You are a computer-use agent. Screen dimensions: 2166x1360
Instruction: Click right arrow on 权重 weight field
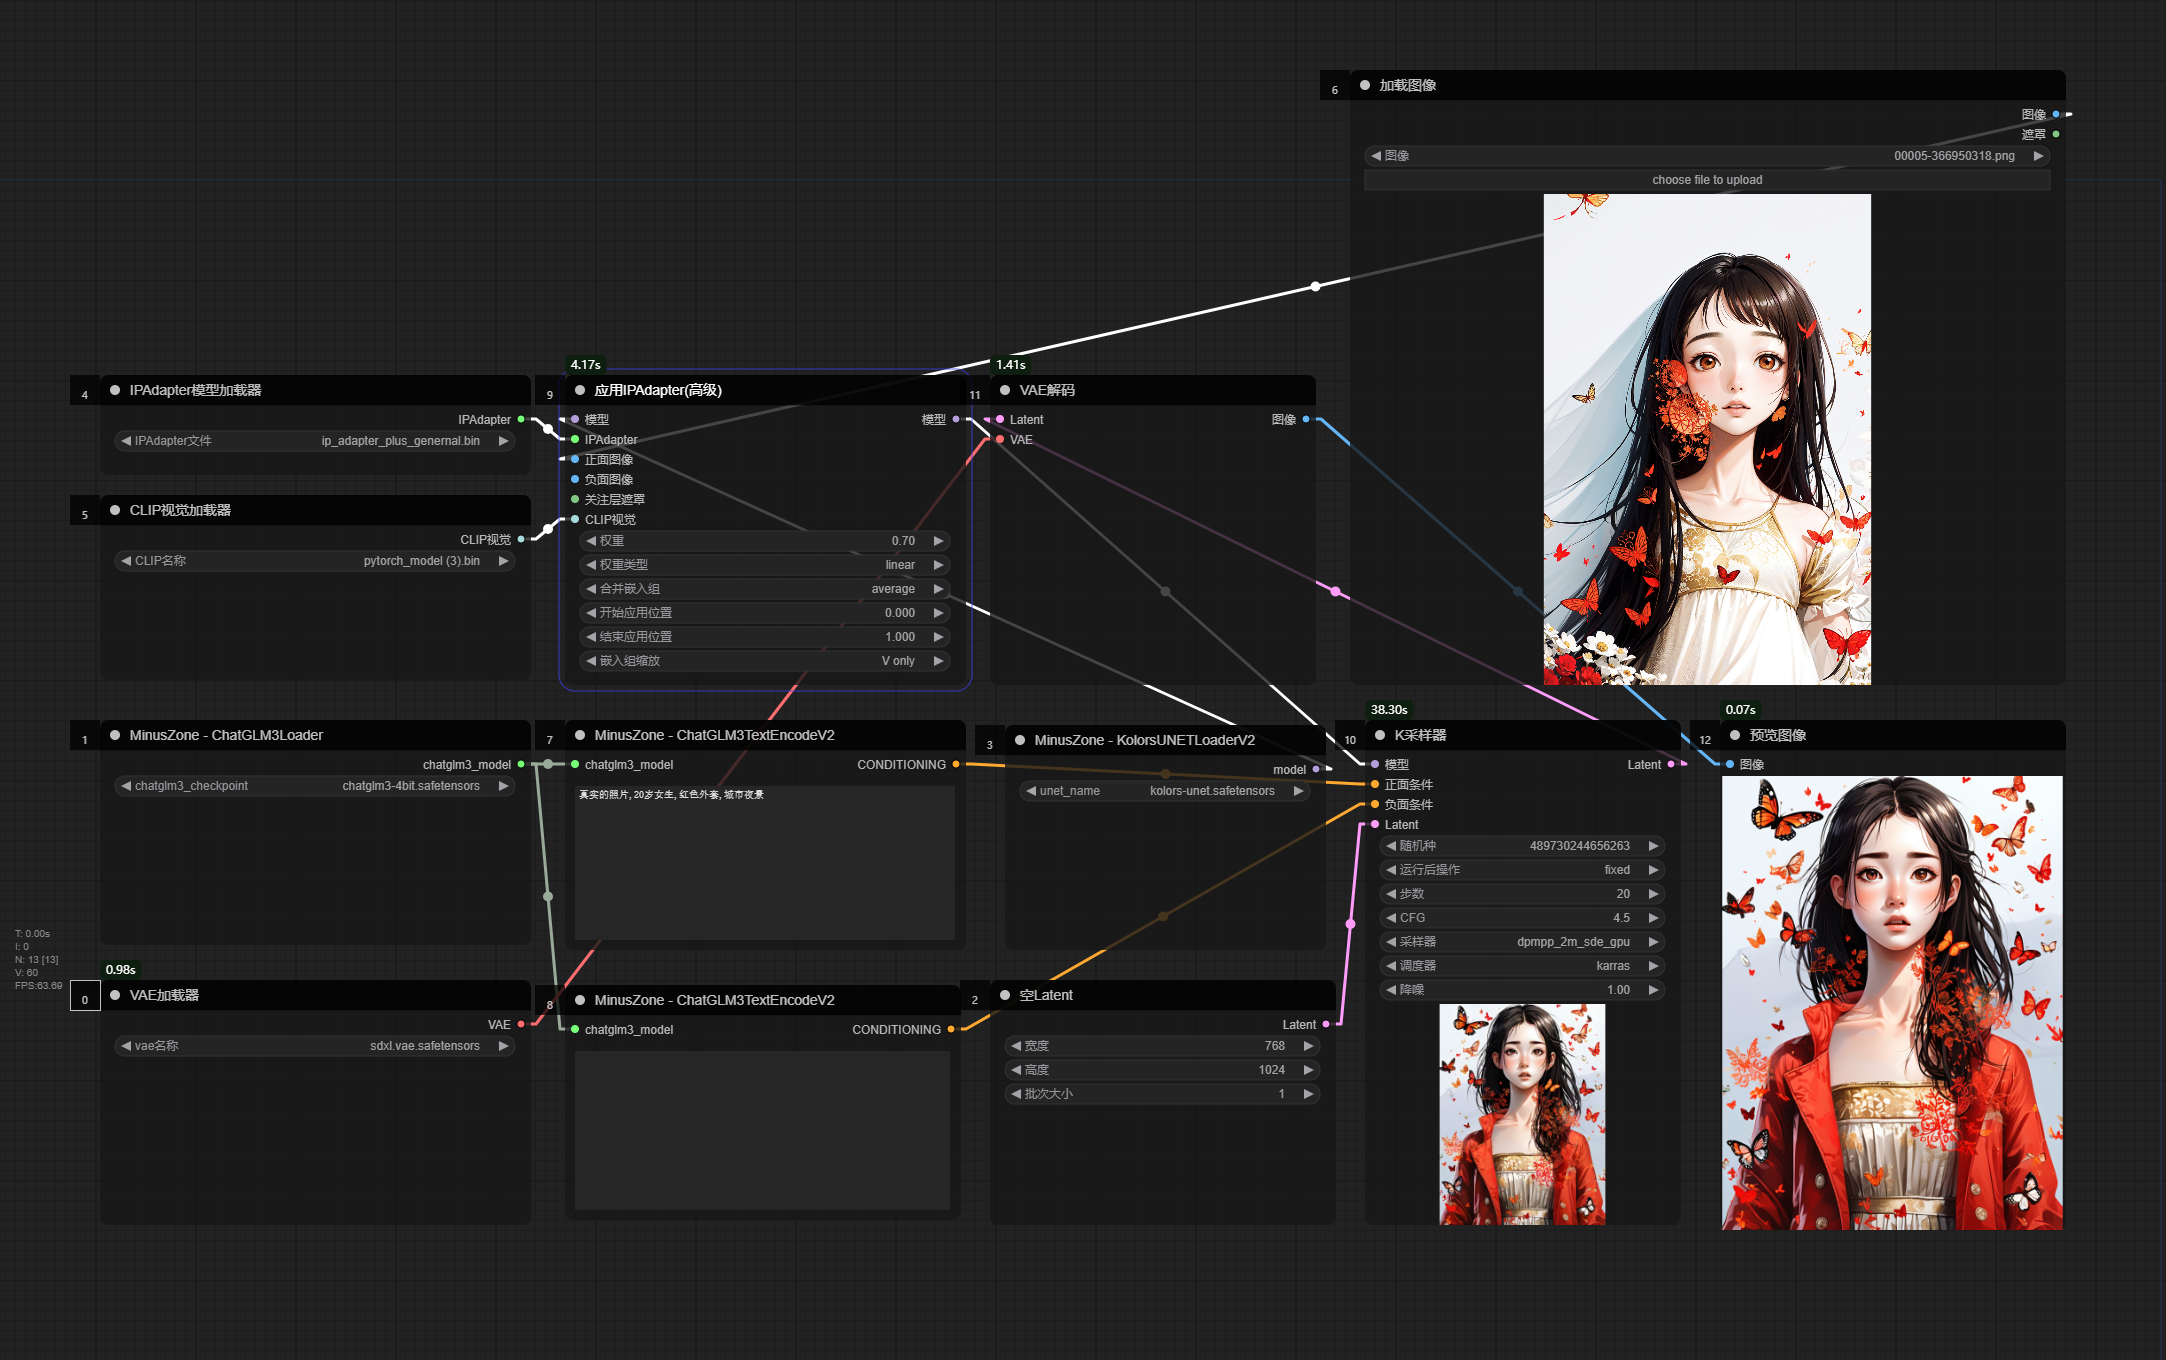(x=938, y=541)
